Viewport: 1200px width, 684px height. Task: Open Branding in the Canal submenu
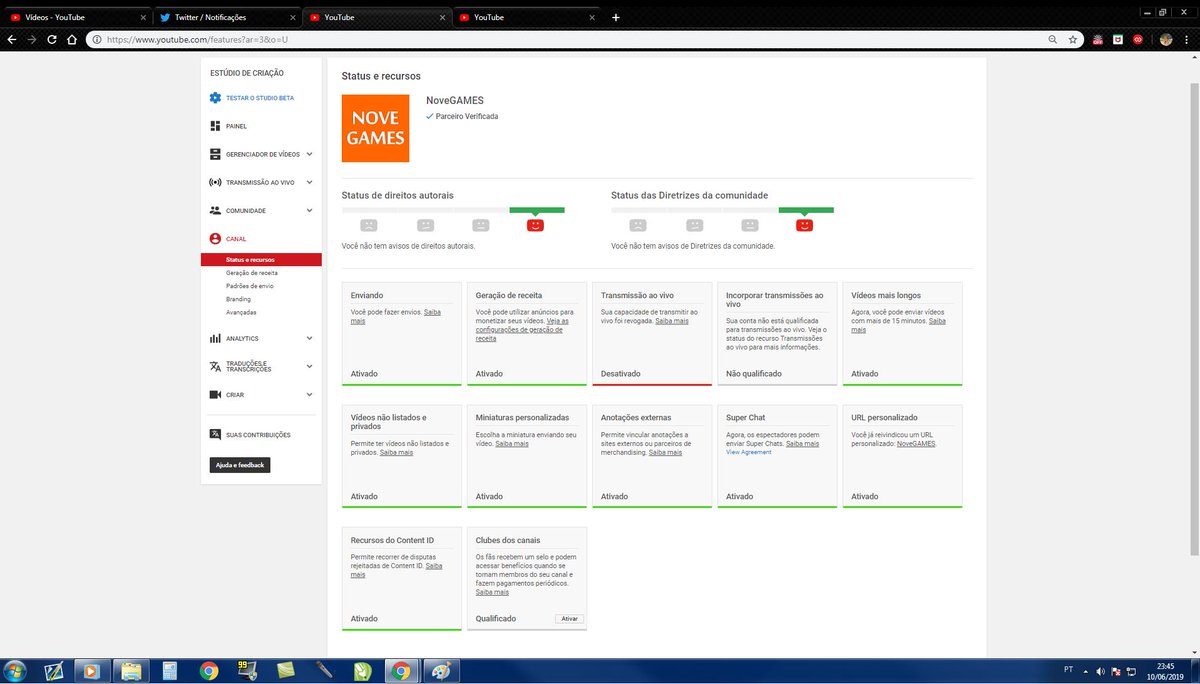(238, 299)
